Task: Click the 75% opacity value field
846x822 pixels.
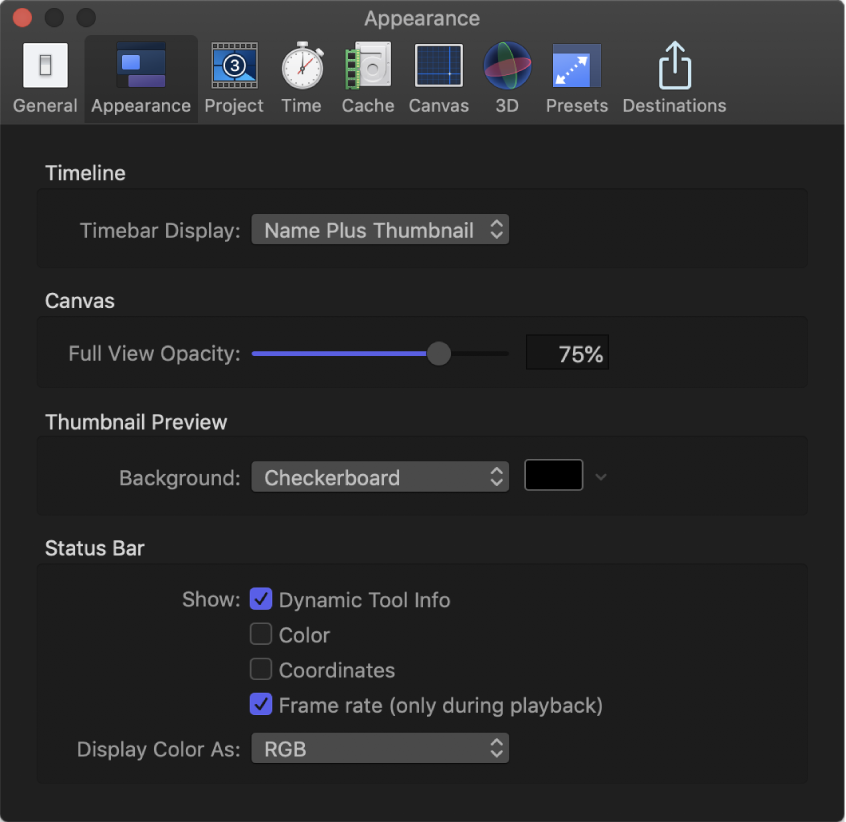Action: pyautogui.click(x=567, y=352)
